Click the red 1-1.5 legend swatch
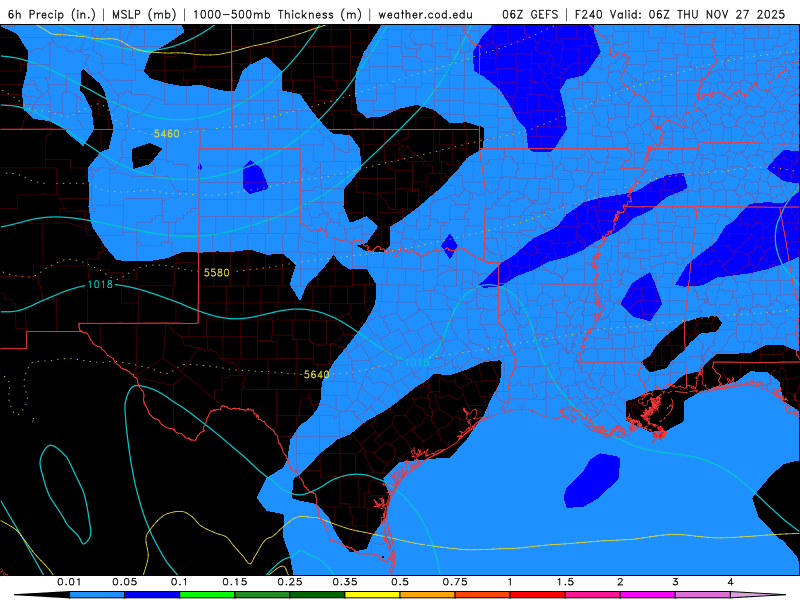800x600 pixels. (538, 595)
